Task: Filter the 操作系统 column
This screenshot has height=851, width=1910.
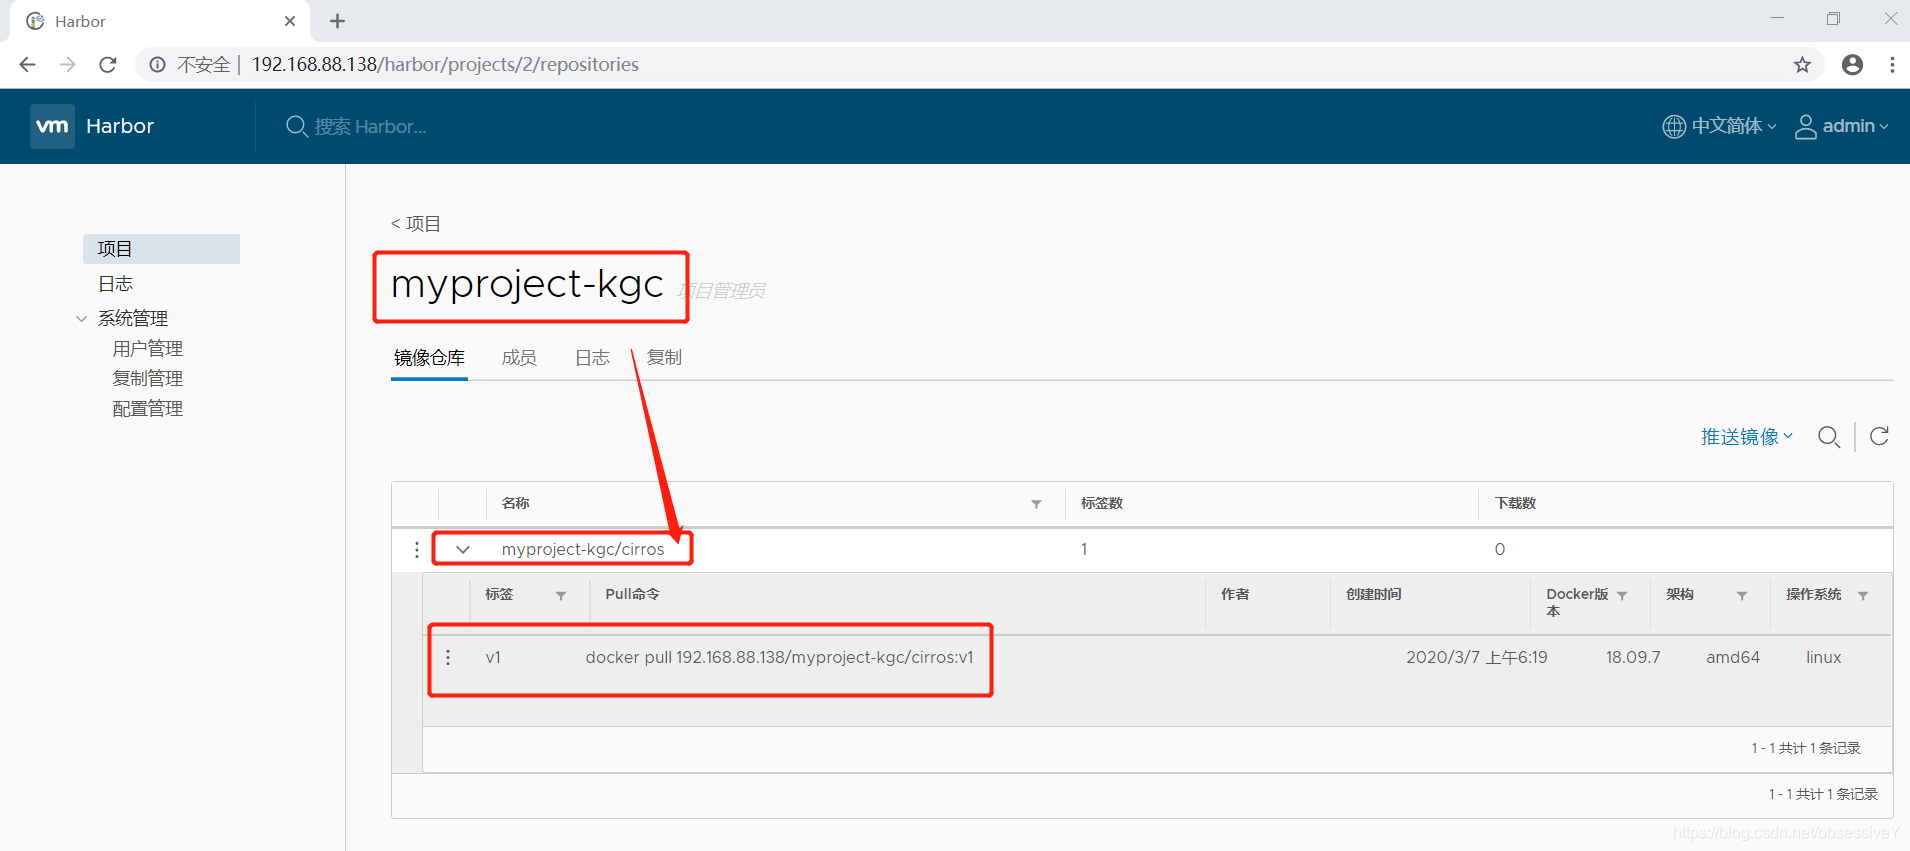Action: pyautogui.click(x=1863, y=596)
